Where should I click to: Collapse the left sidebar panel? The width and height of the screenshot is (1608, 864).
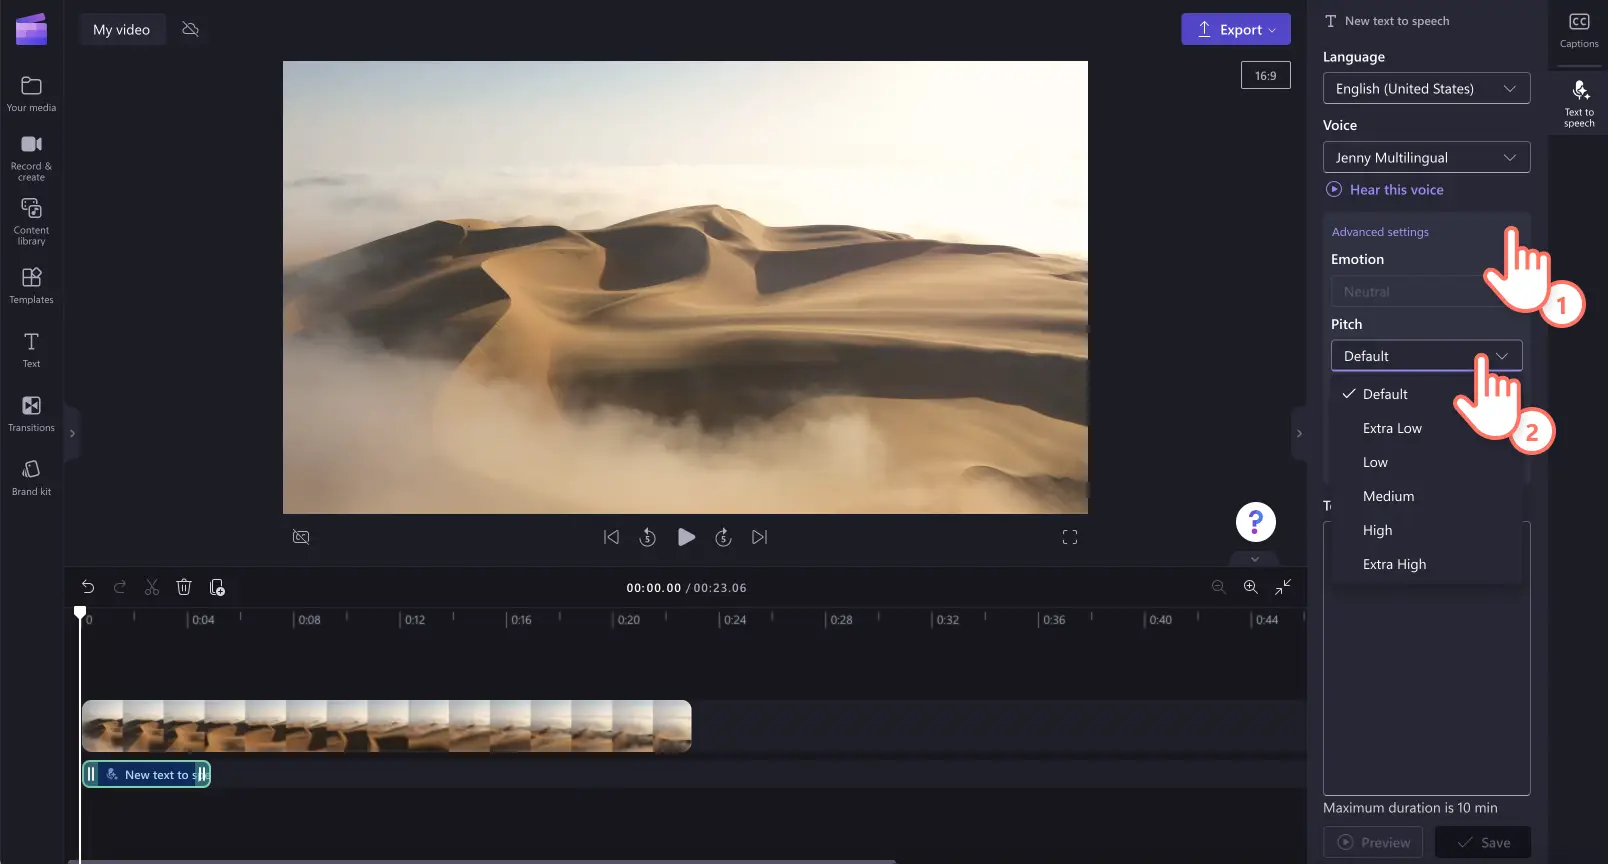72,433
